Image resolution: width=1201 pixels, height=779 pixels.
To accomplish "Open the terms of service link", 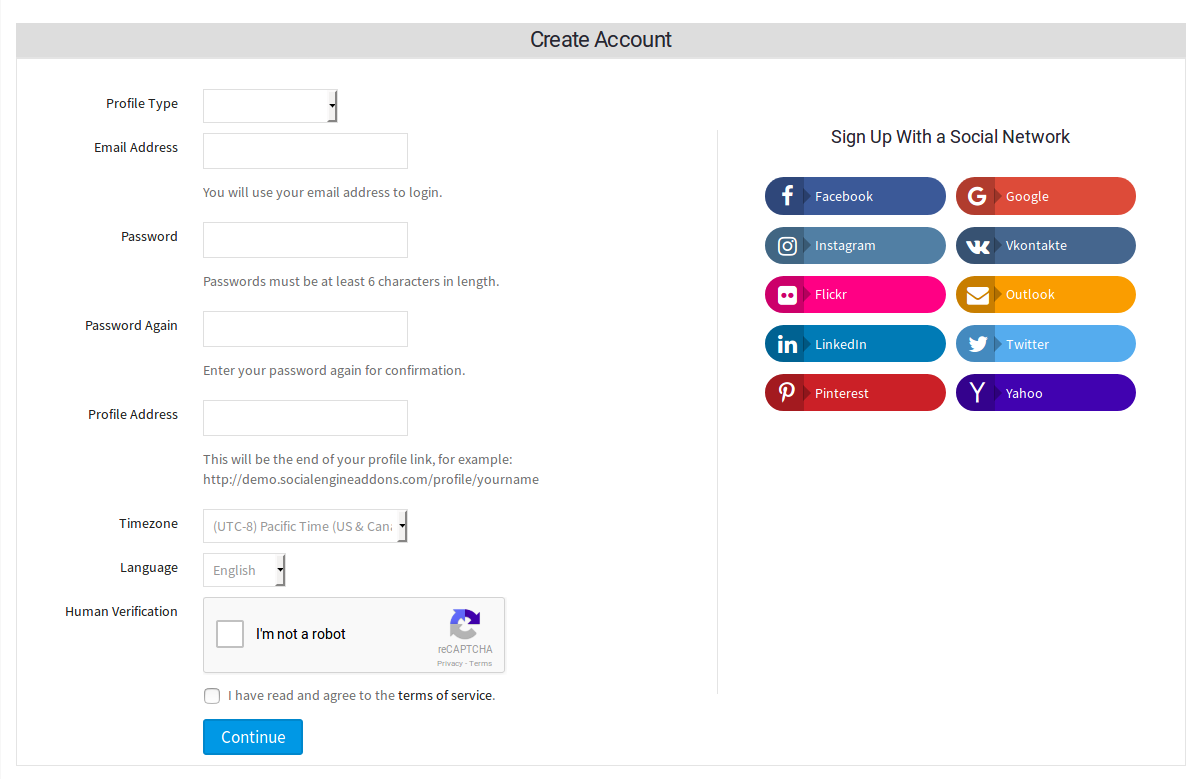I will pos(445,695).
